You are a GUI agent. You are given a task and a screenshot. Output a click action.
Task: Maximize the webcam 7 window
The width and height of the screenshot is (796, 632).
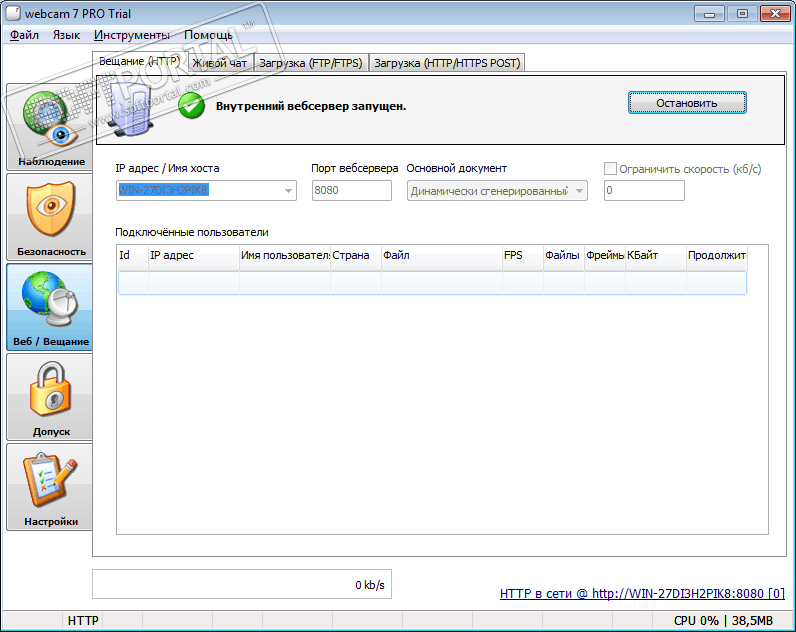[742, 14]
